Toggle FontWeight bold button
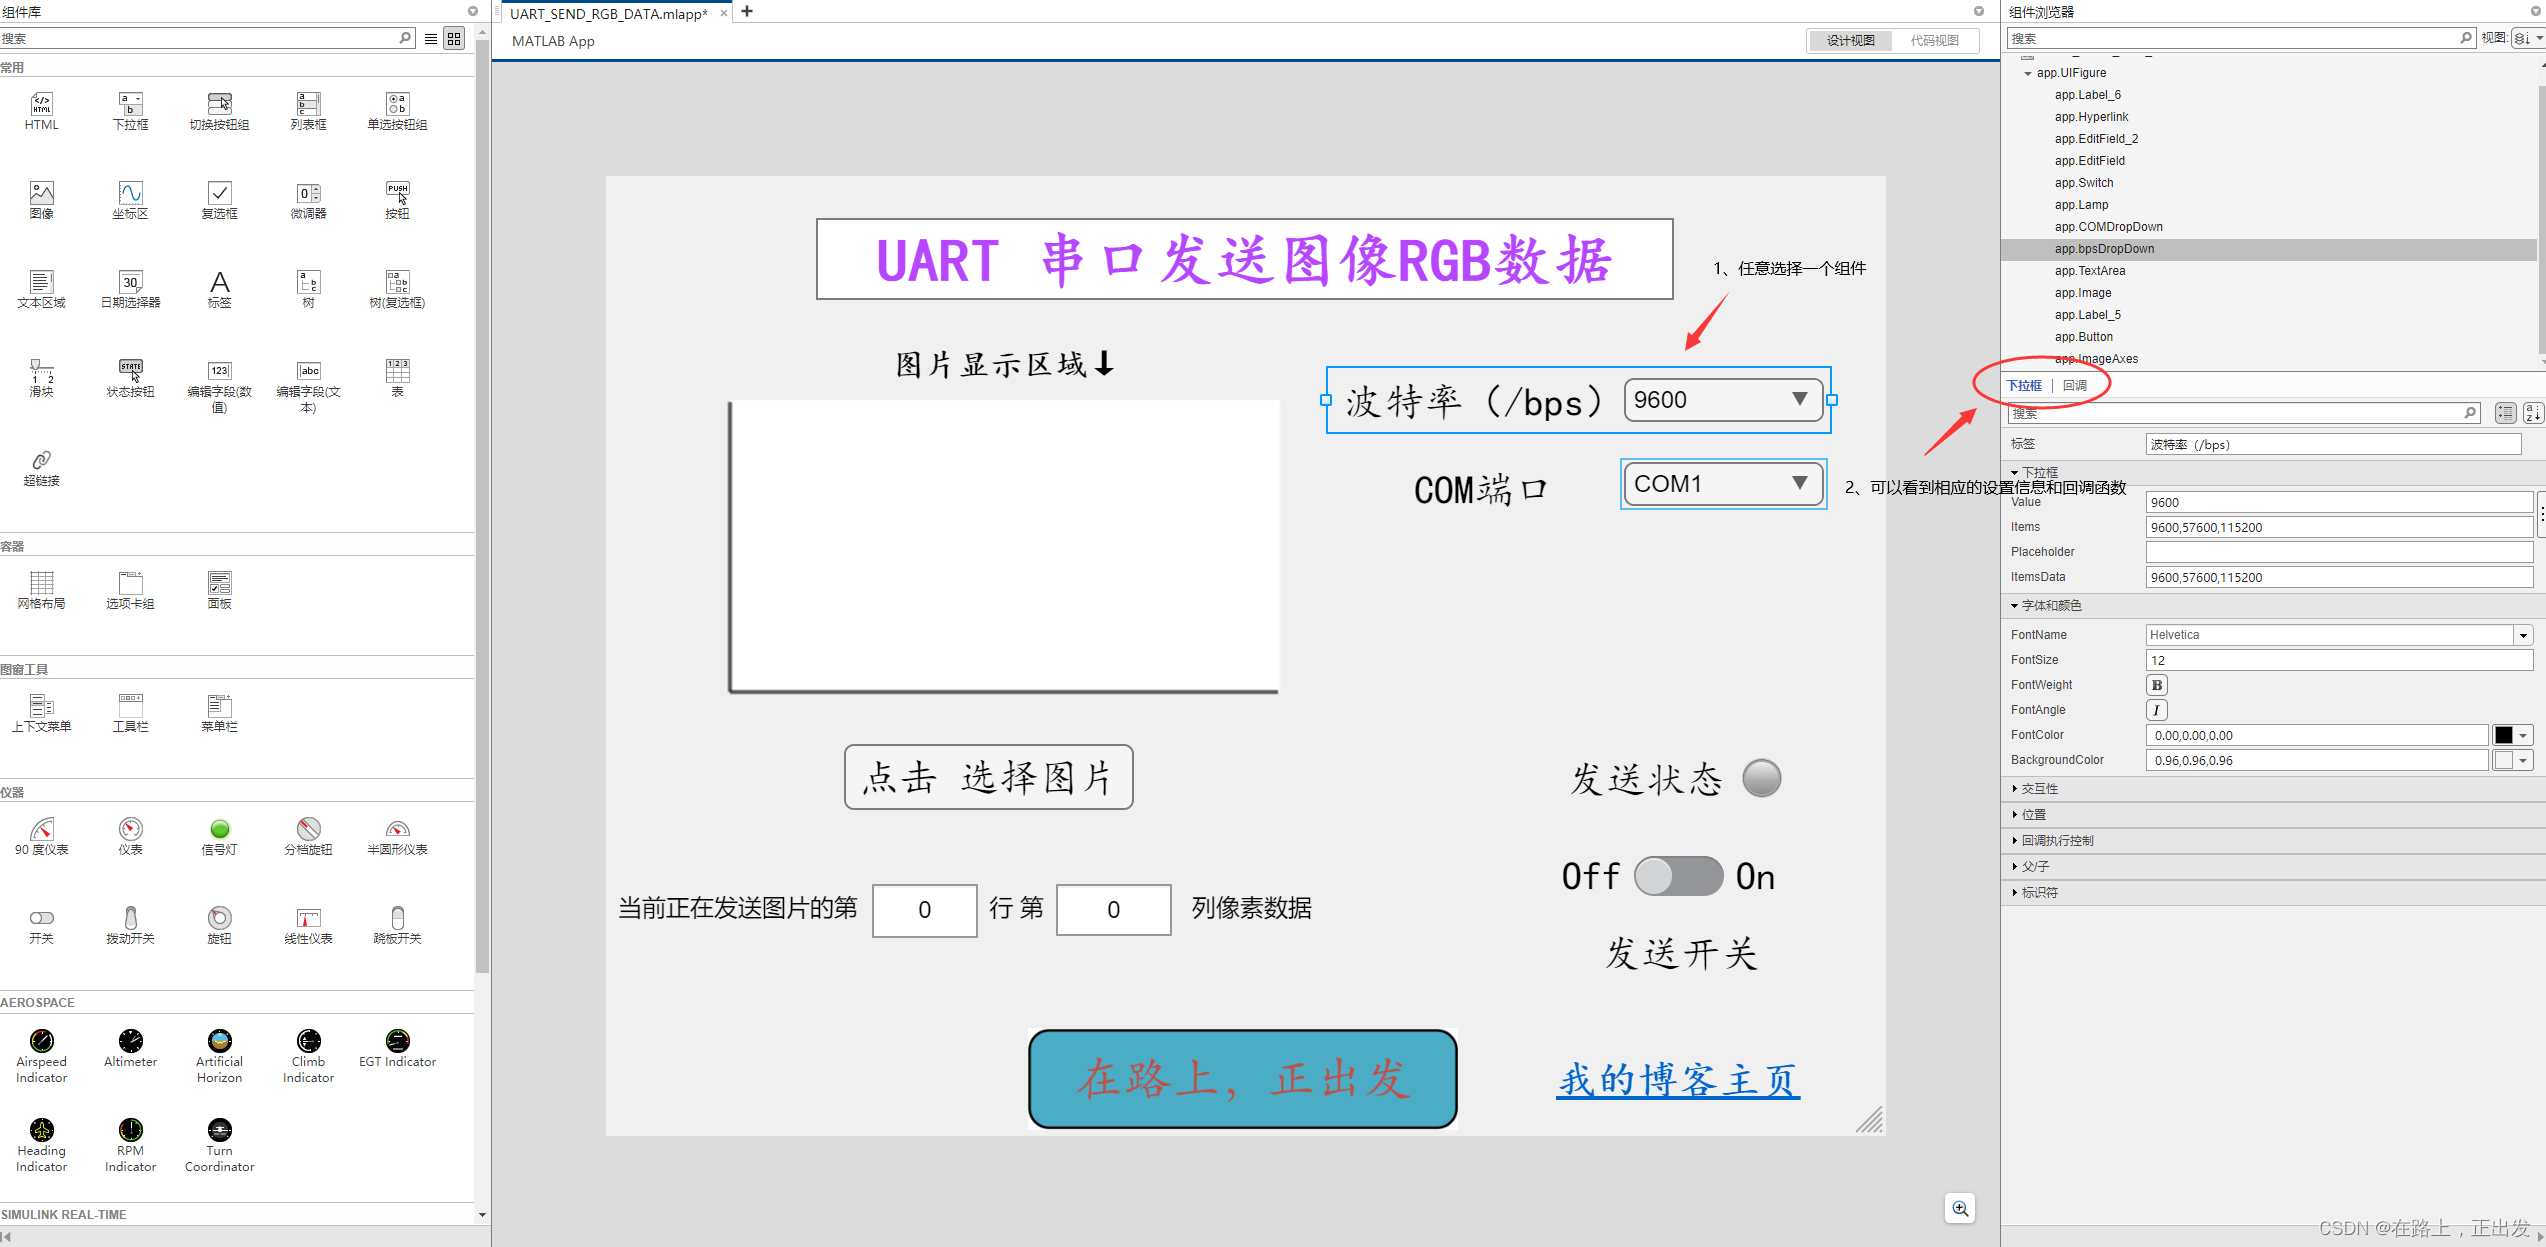Viewport: 2546px width, 1247px height. click(2157, 685)
